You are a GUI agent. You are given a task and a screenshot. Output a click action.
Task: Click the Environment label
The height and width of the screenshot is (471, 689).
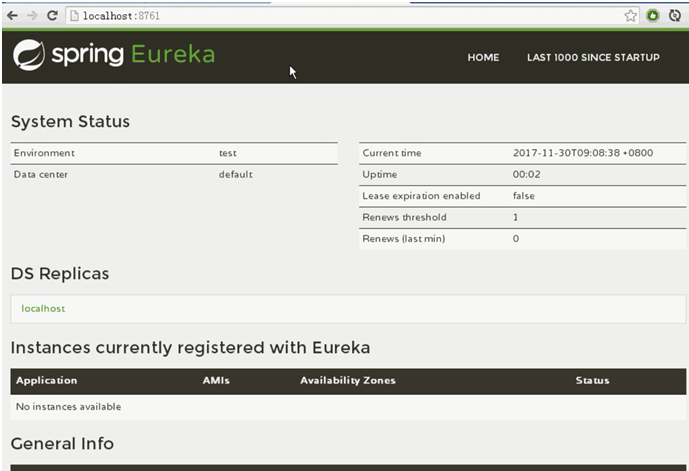(44, 153)
